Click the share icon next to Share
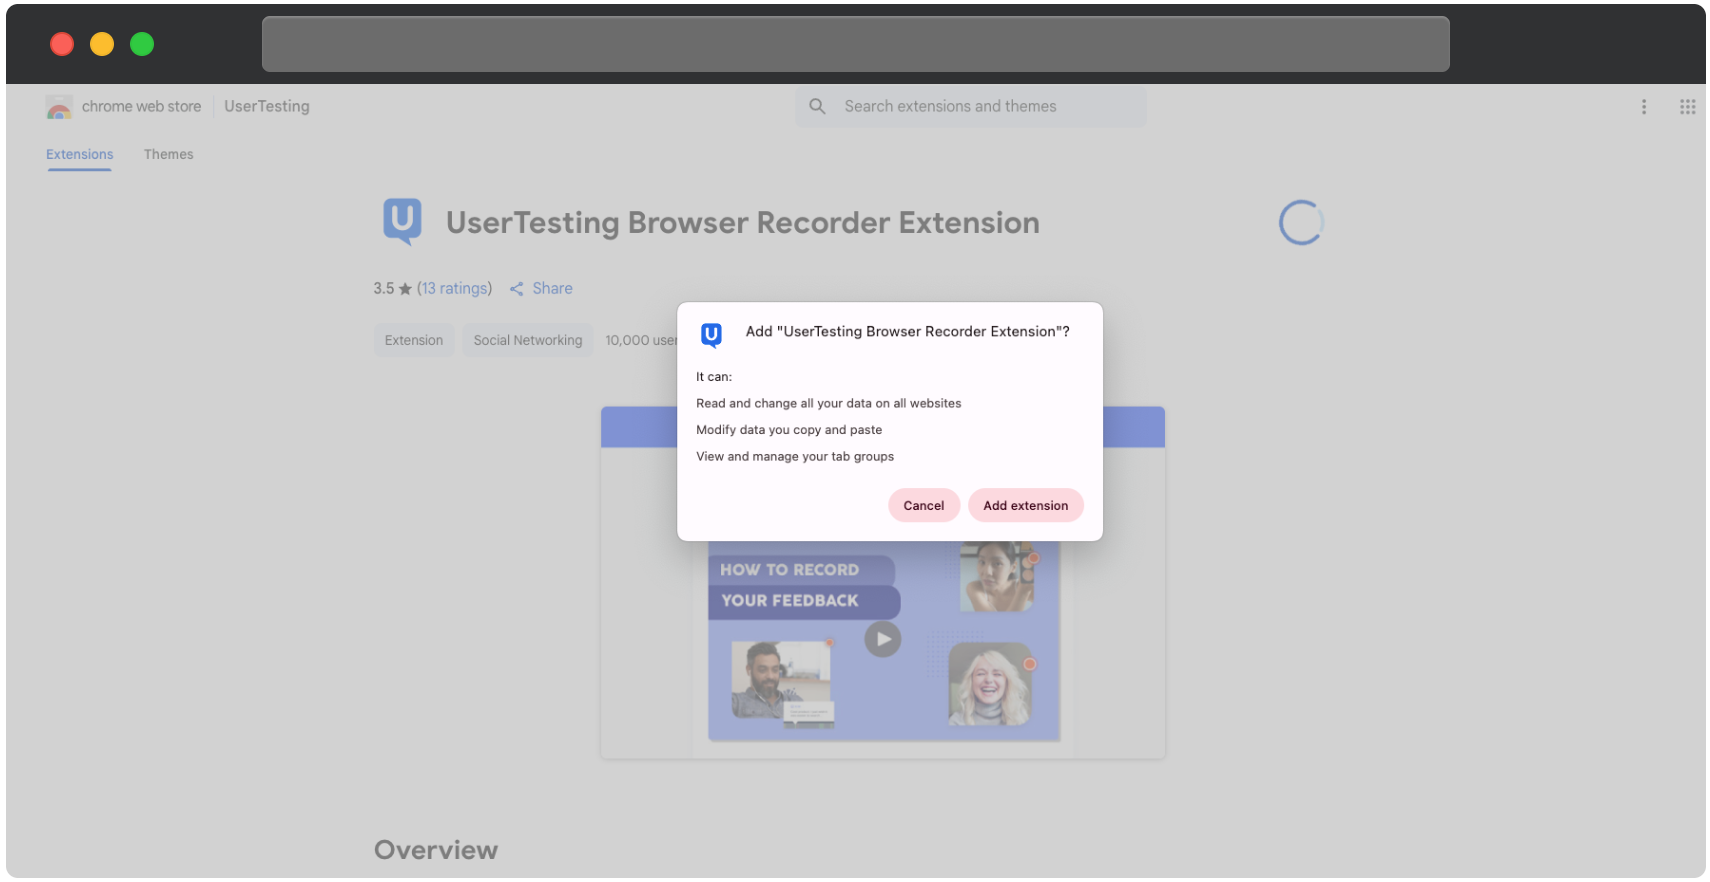Image resolution: width=1710 pixels, height=882 pixels. click(516, 289)
